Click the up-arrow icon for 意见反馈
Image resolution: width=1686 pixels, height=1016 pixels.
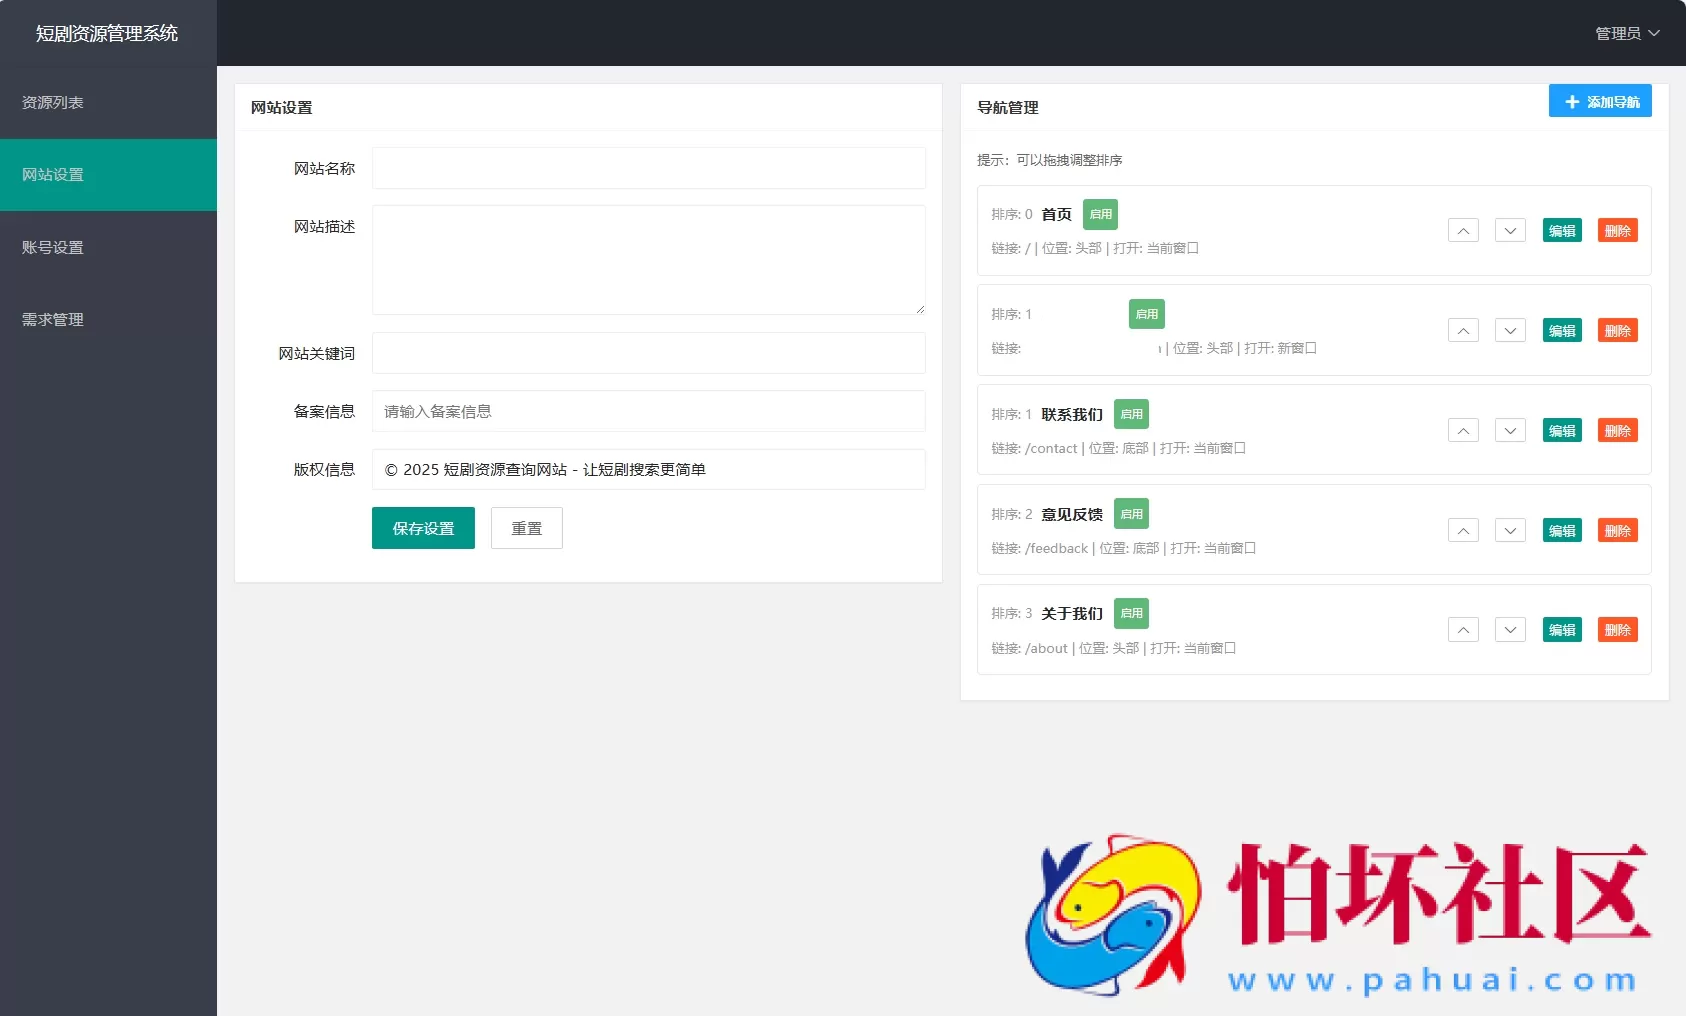point(1463,530)
